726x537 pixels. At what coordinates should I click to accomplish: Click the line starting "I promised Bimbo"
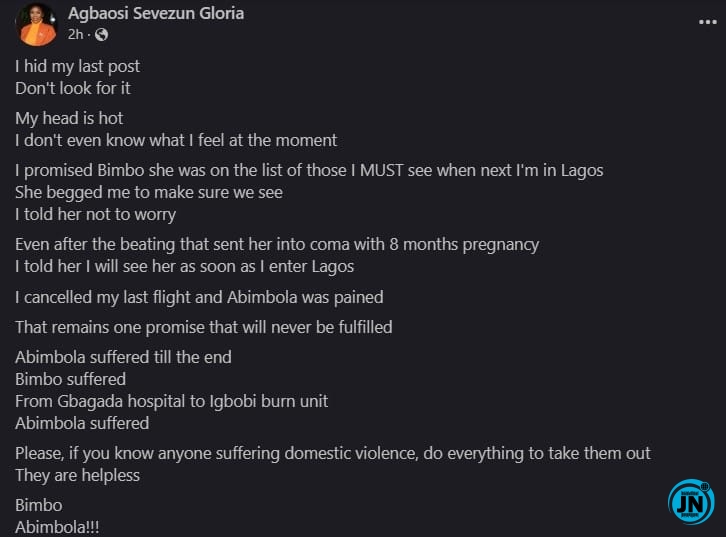click(x=309, y=170)
